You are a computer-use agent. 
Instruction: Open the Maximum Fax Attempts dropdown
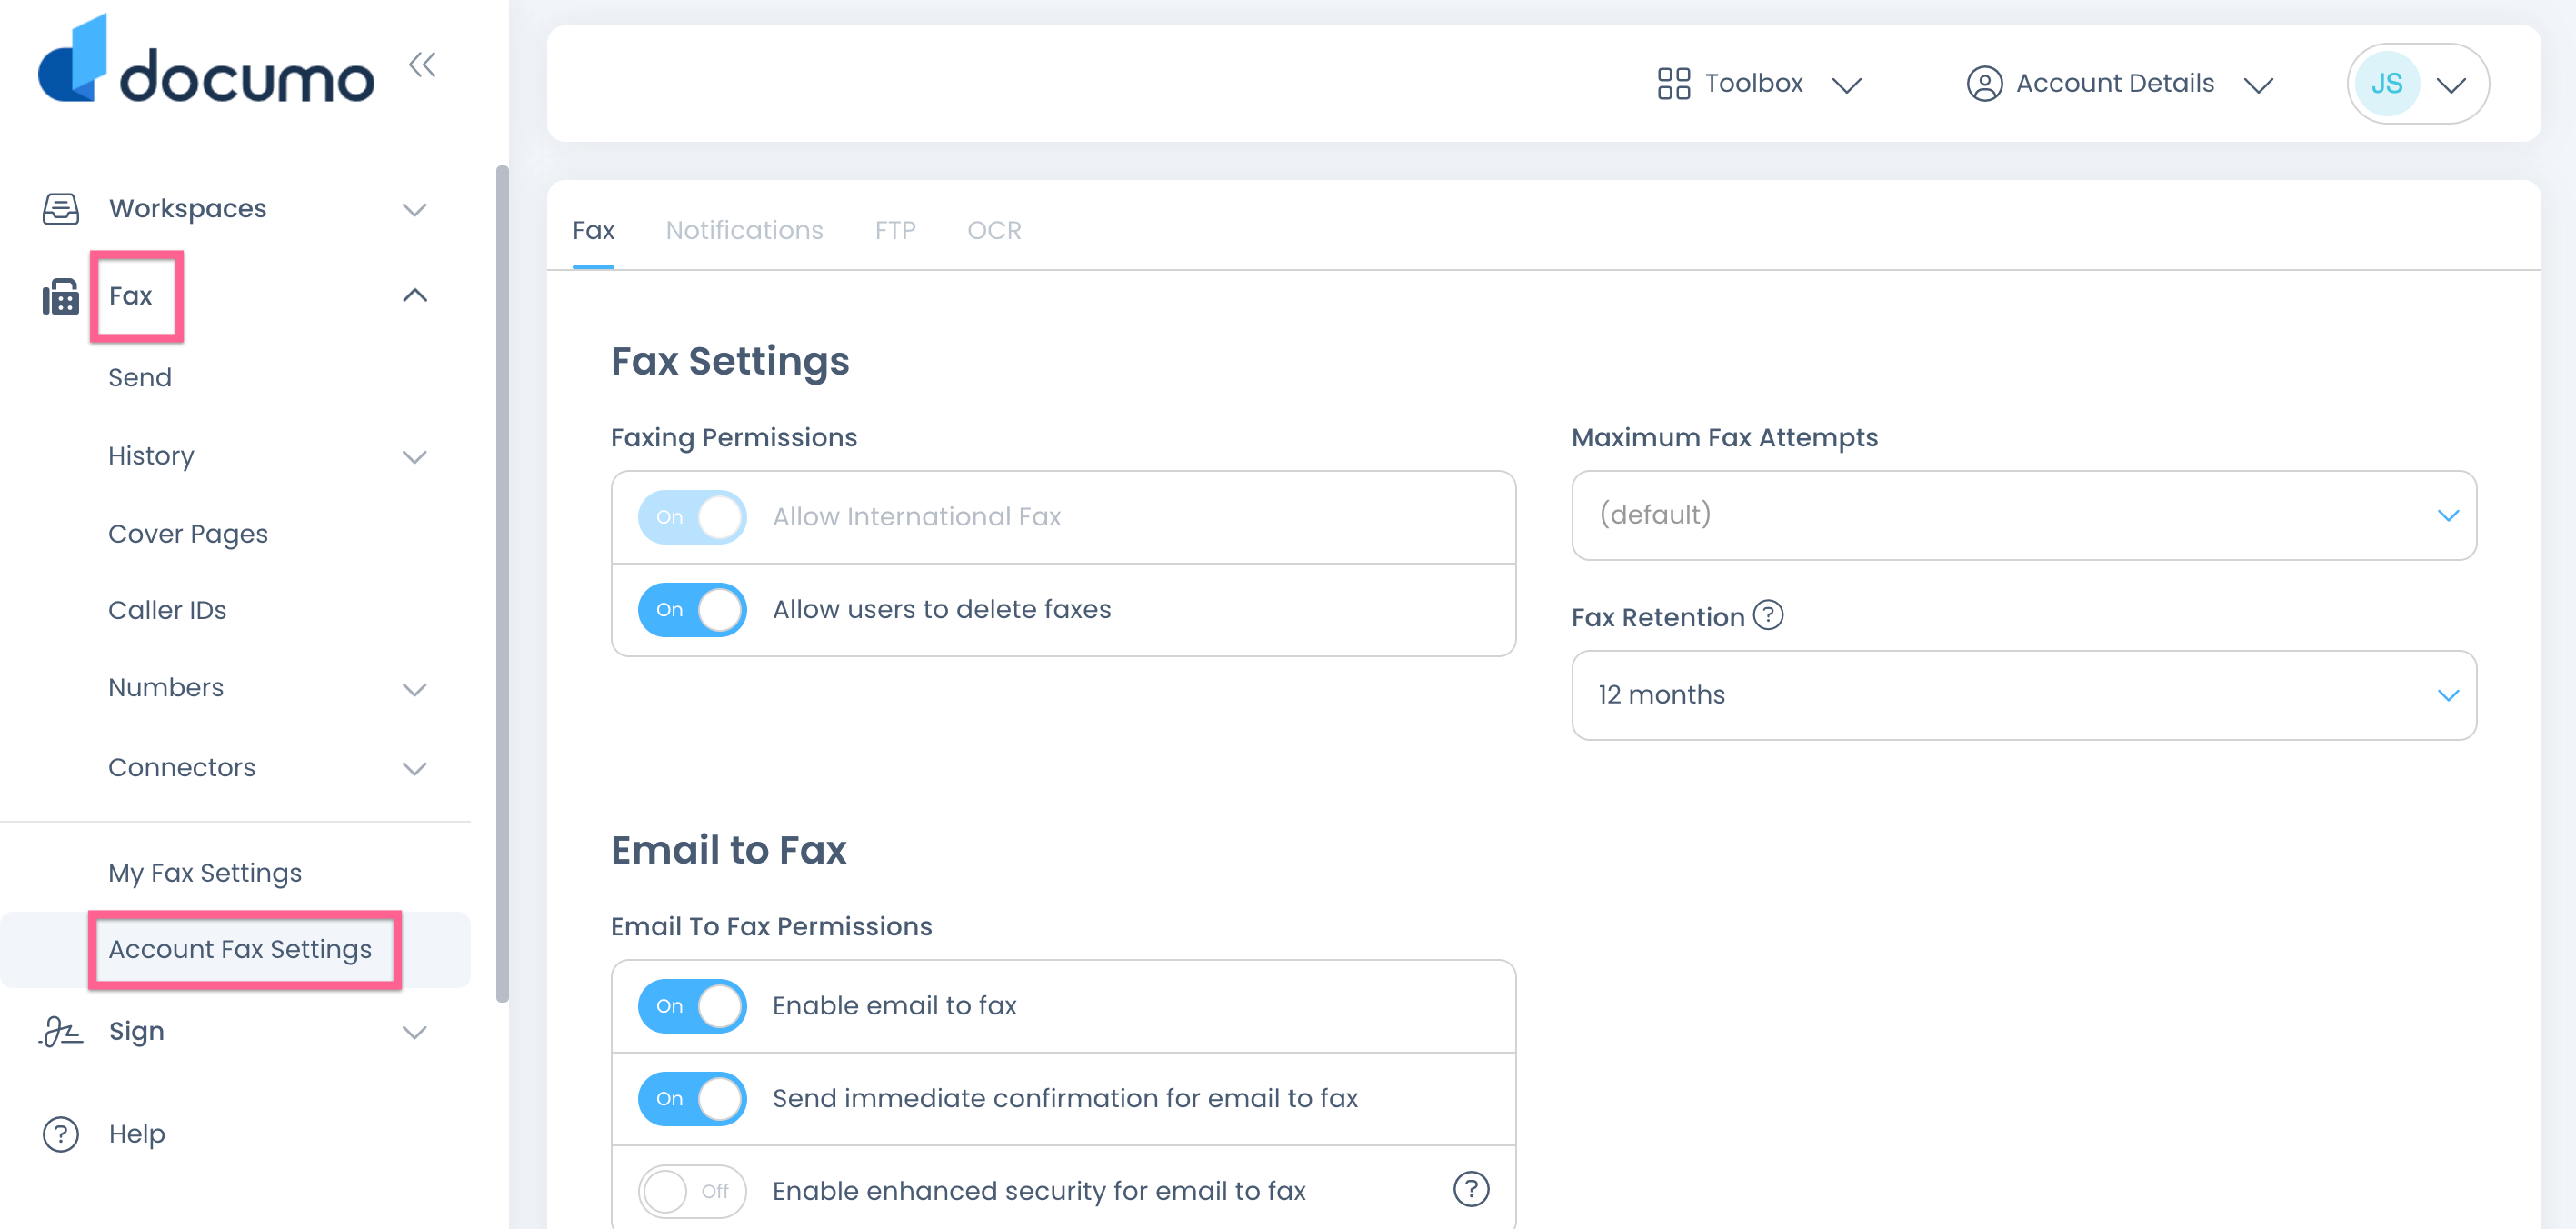tap(2023, 516)
